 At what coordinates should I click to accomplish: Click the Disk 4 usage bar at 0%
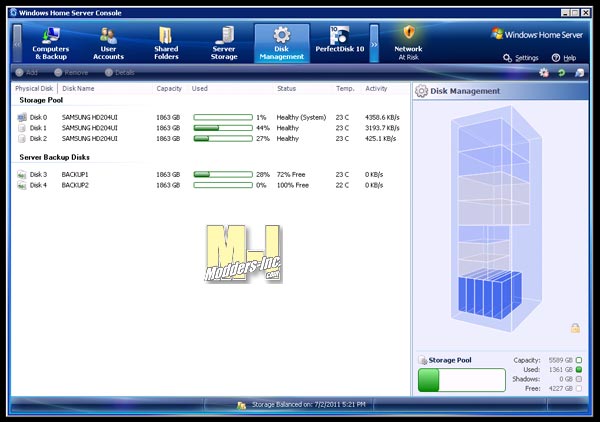coord(223,185)
